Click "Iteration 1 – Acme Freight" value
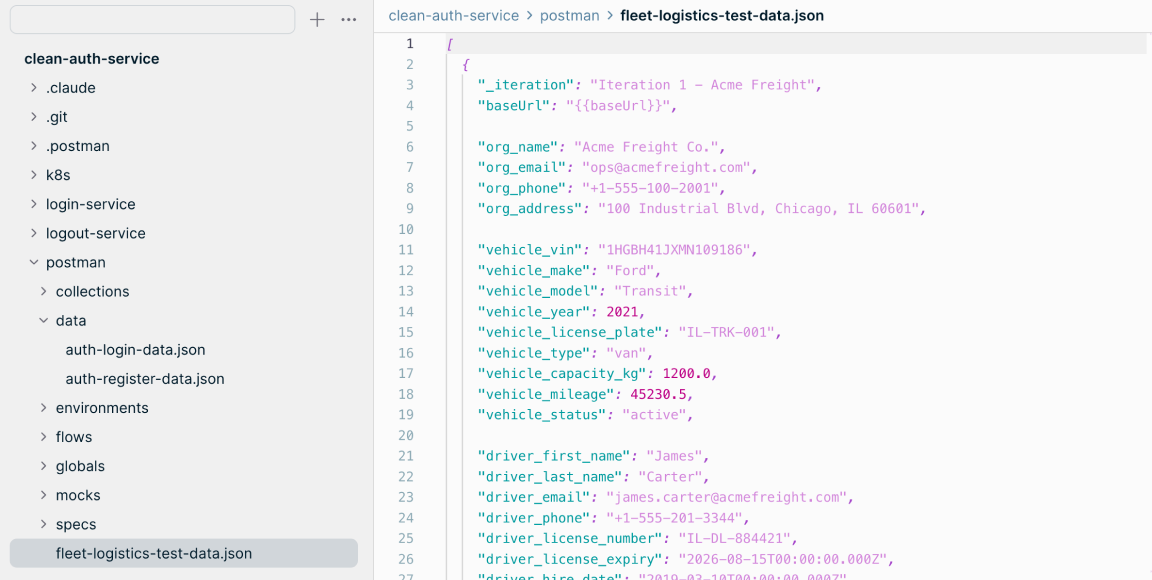This screenshot has height=580, width=1152. (702, 85)
